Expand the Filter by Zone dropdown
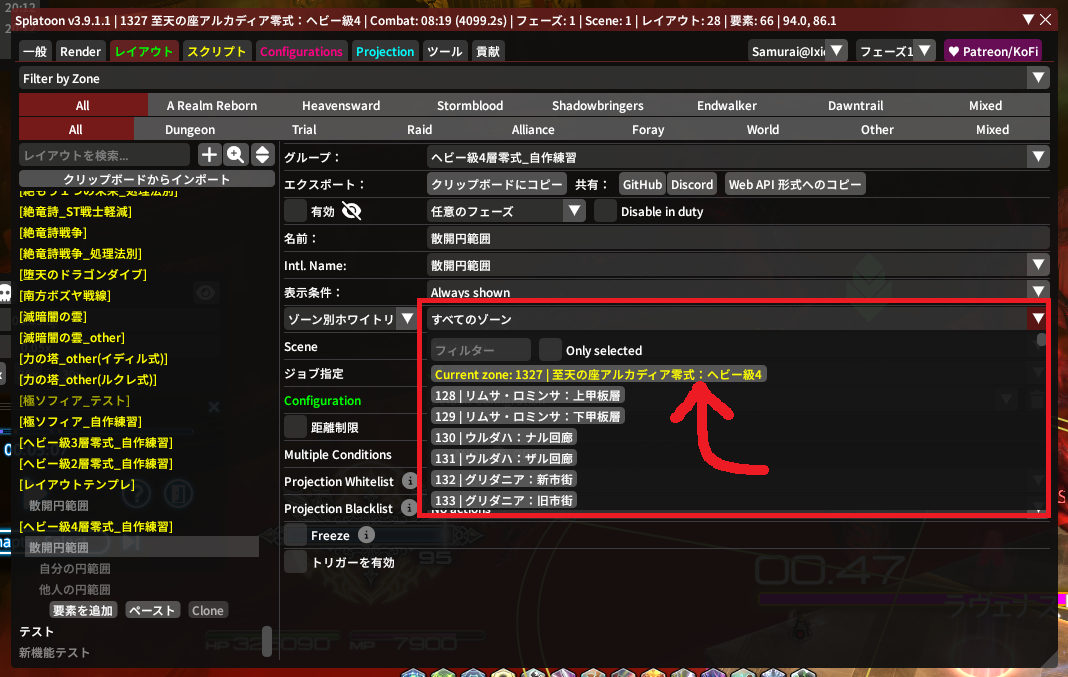This screenshot has width=1068, height=677. point(1039,78)
